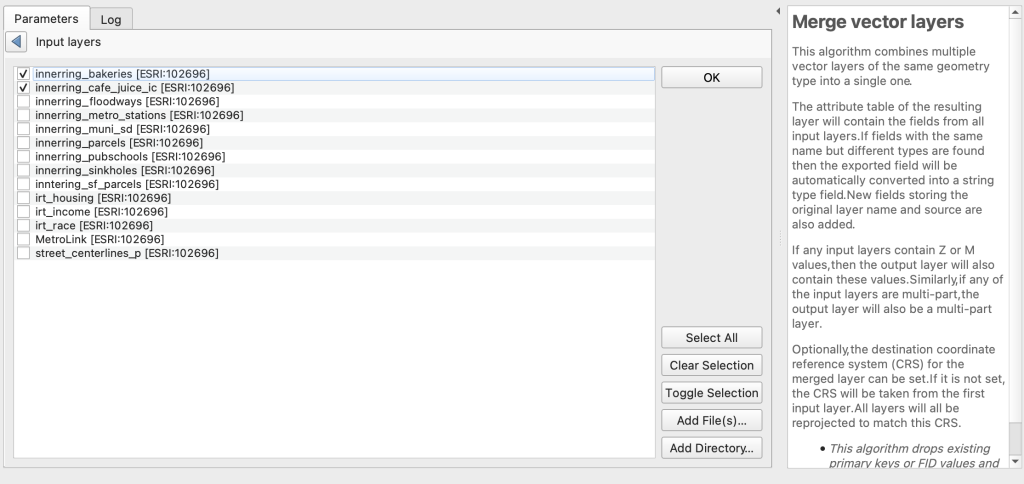Tick the innerring_parcels checkbox
Viewport: 1024px width, 484px height.
click(23, 143)
